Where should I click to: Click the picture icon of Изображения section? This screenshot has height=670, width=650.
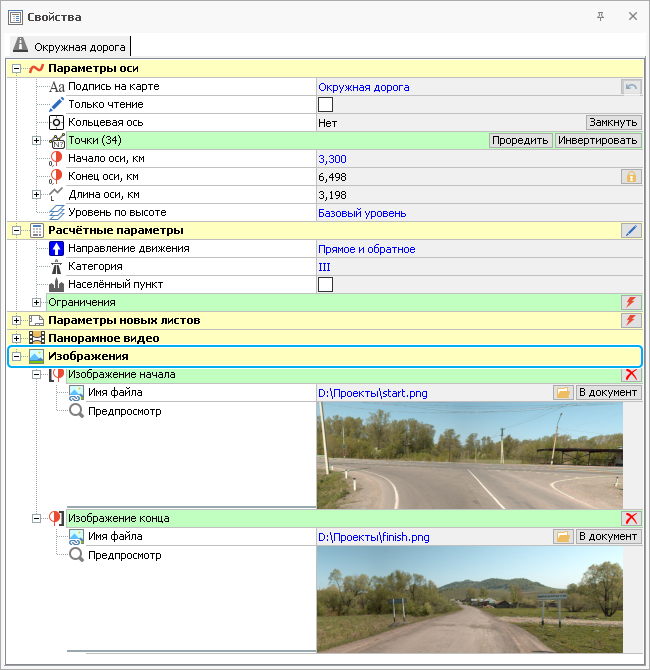coord(37,356)
